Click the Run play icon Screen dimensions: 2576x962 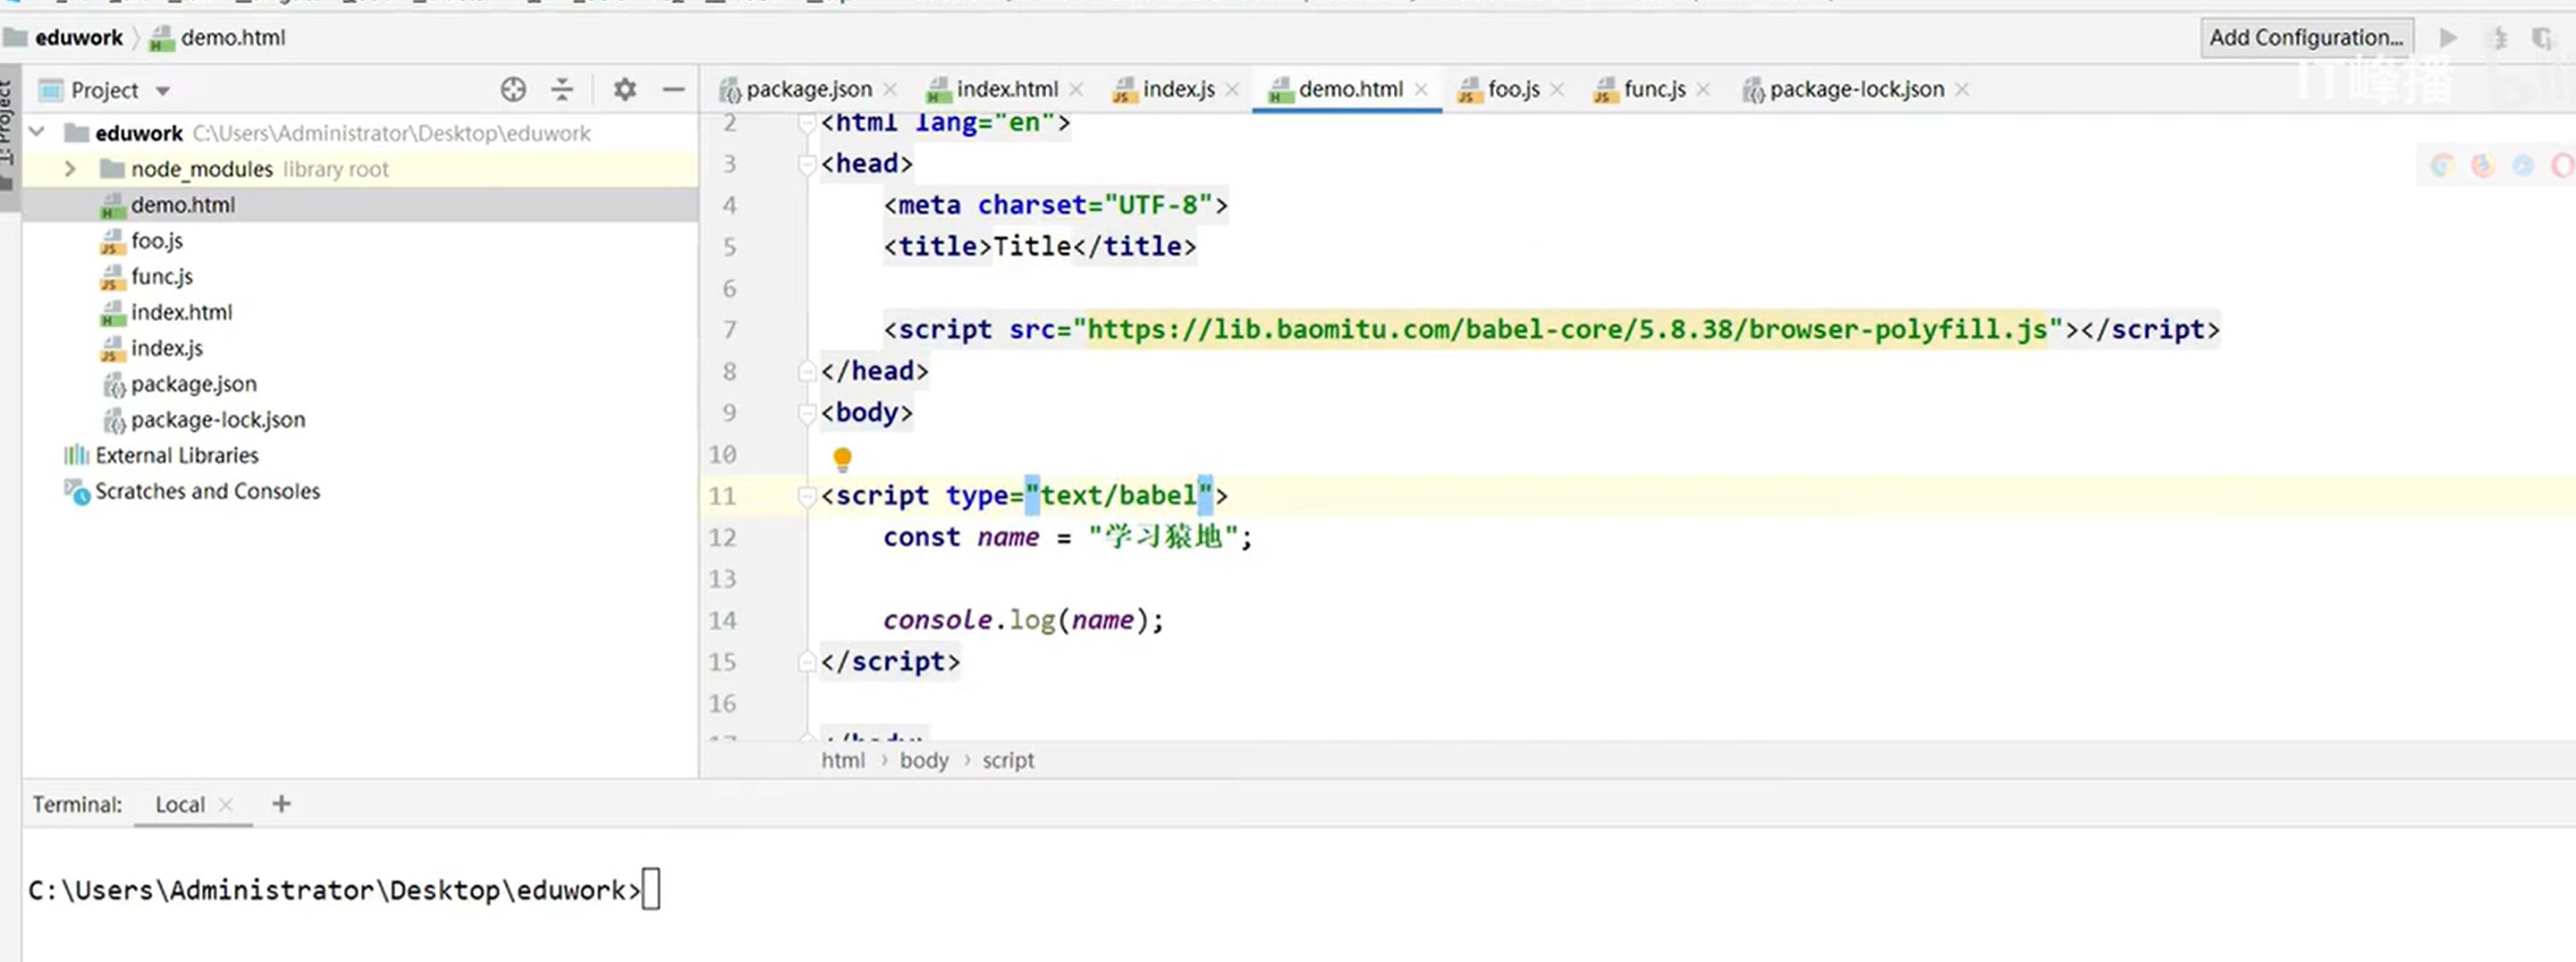[2448, 38]
